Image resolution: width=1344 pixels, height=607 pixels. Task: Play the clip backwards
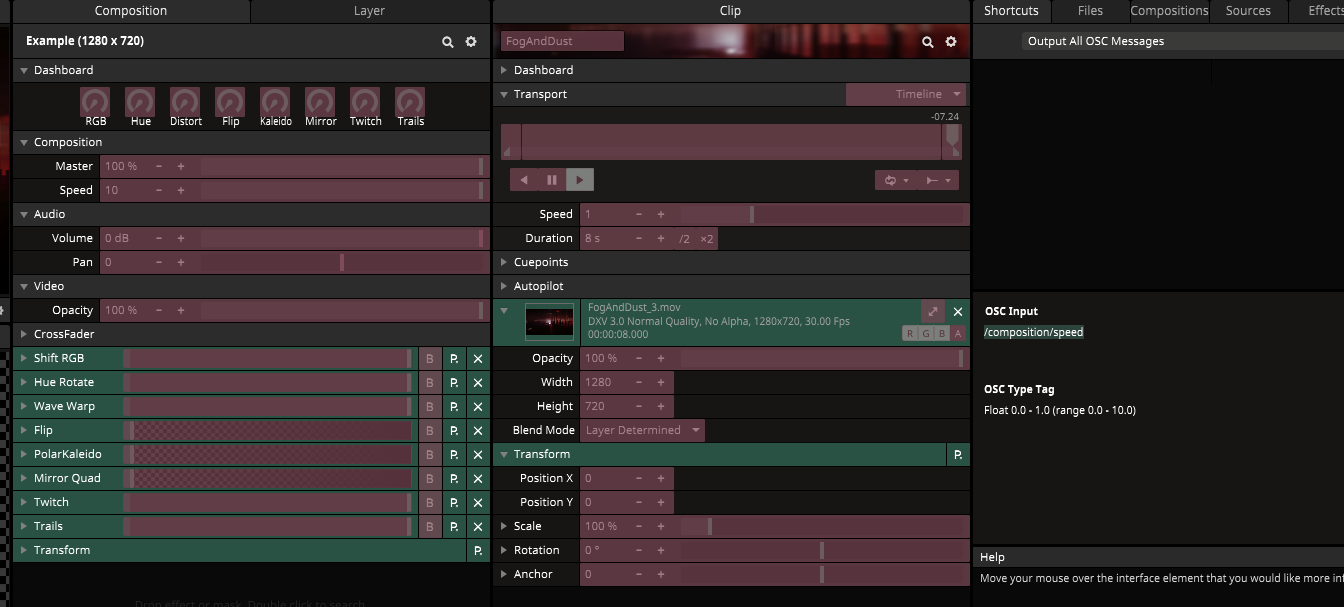[x=524, y=180]
